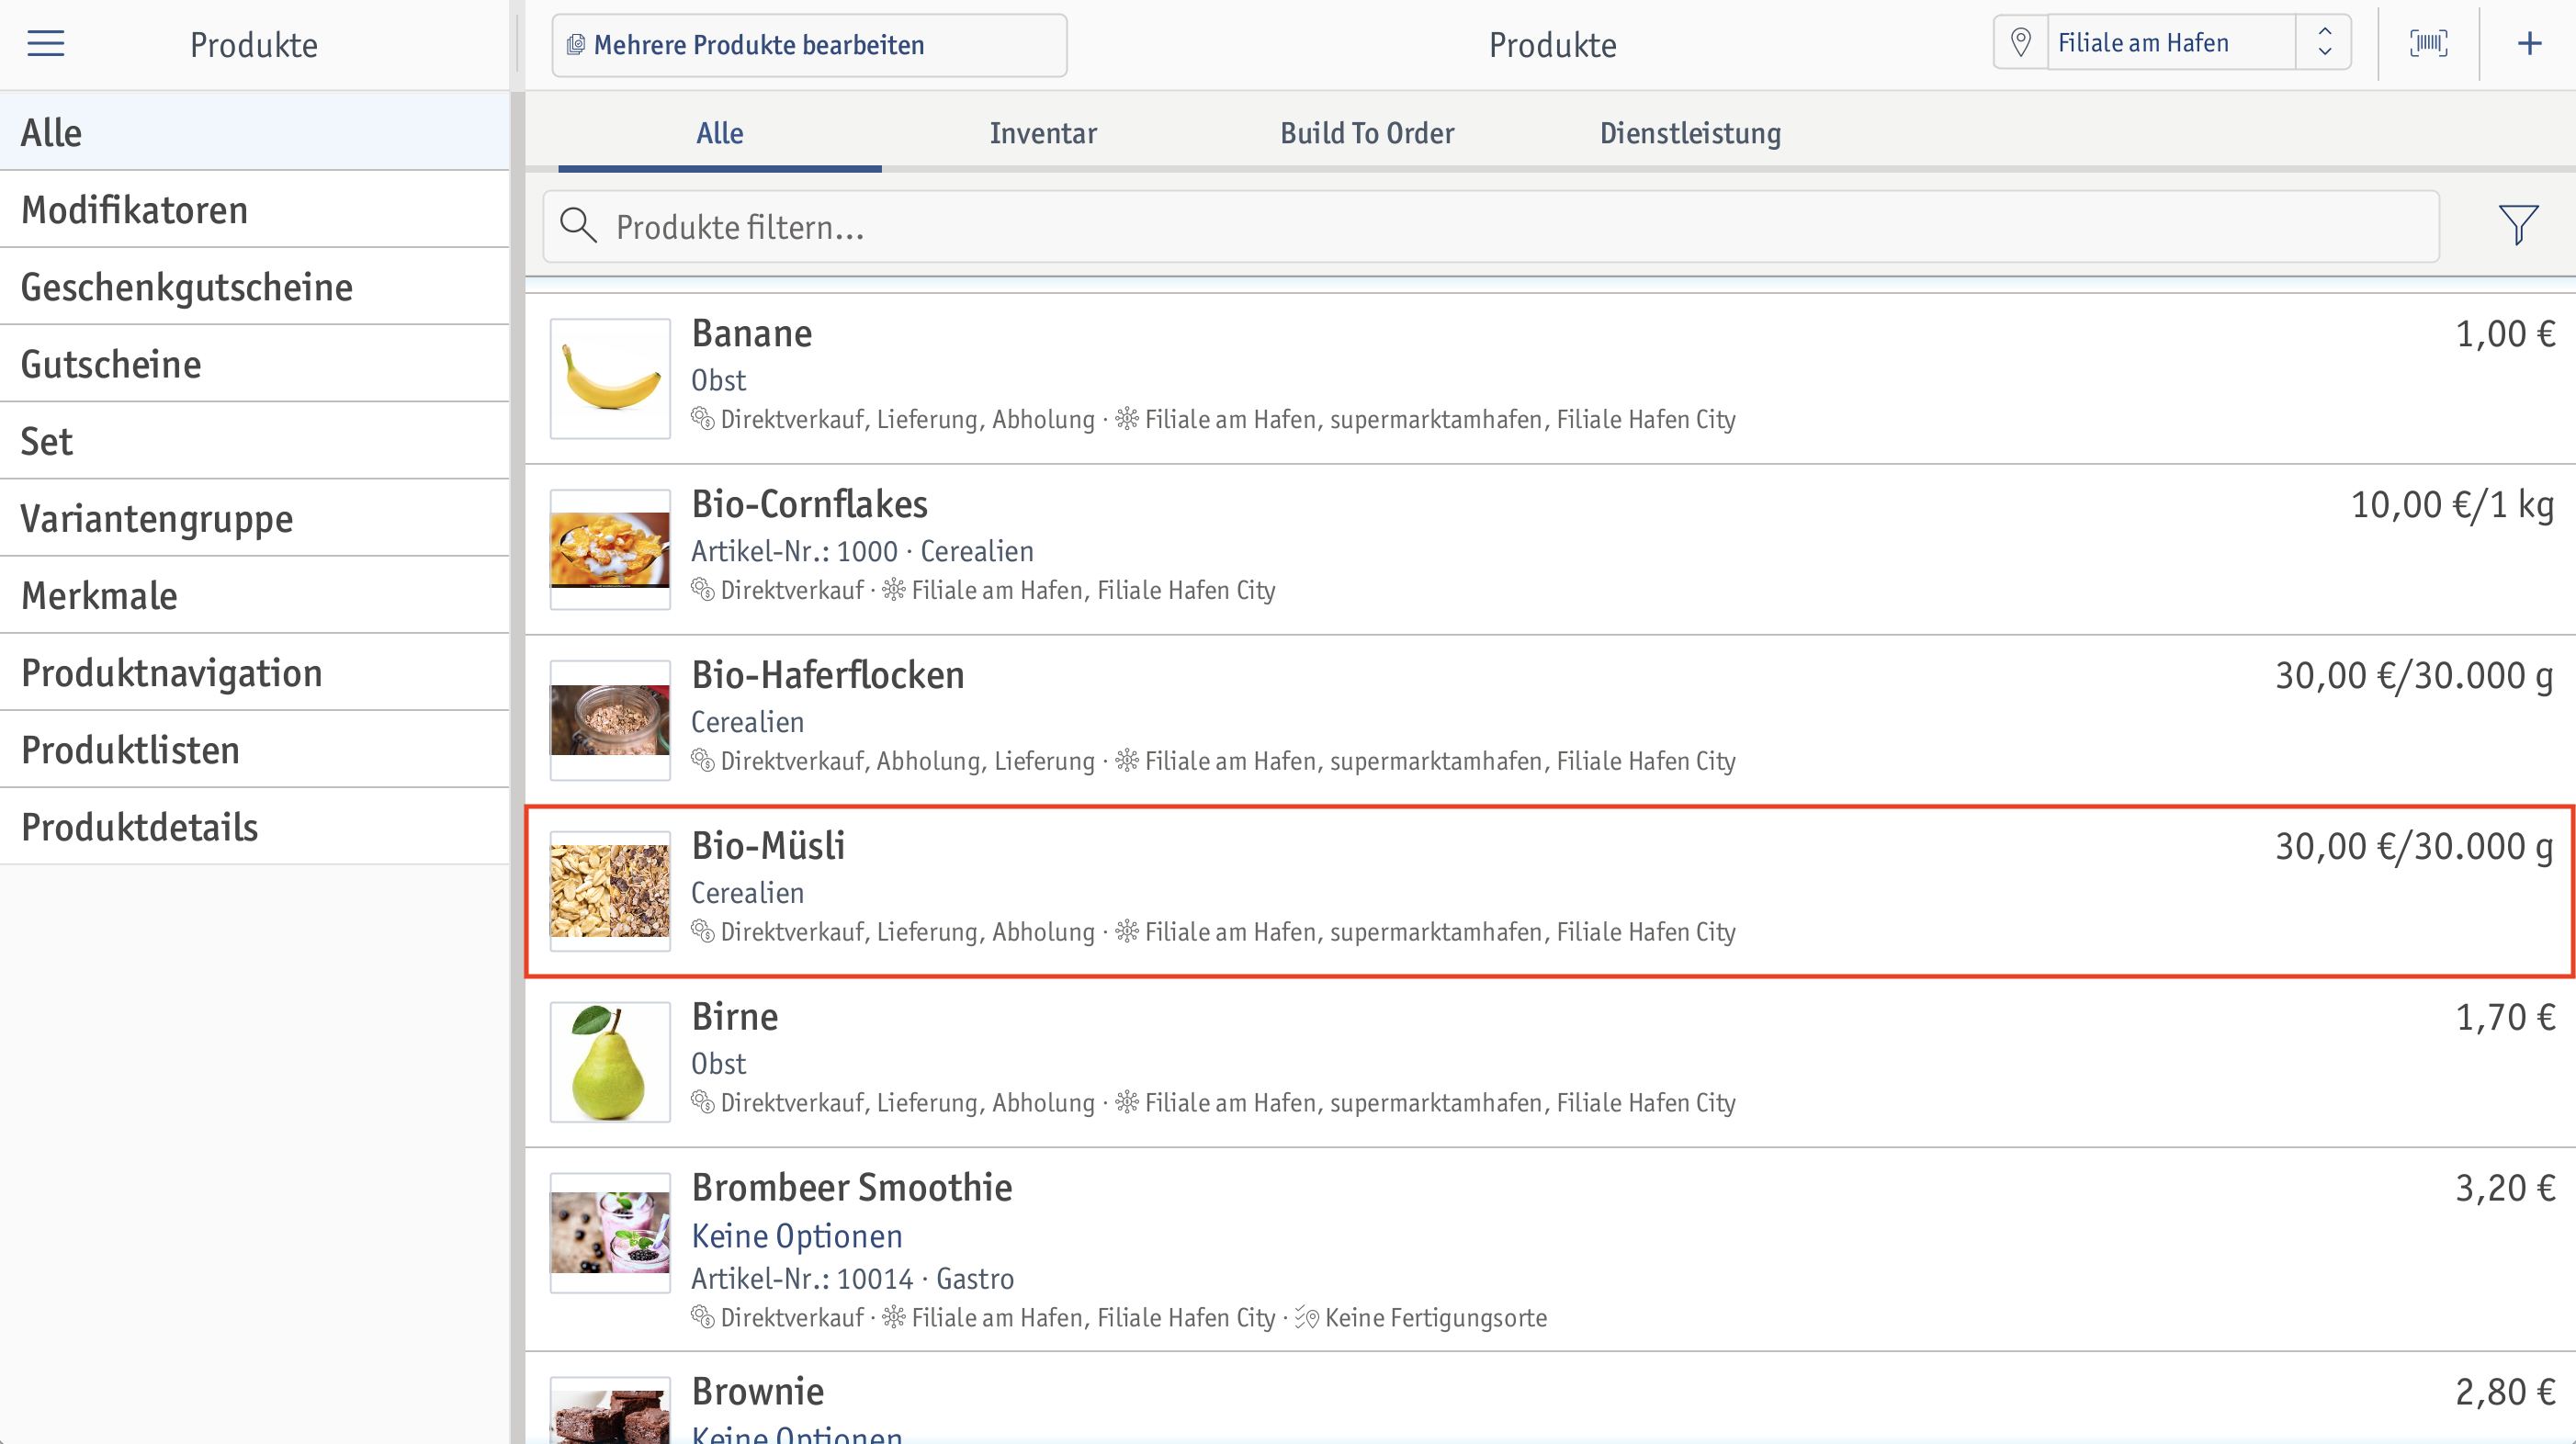
Task: Click the barcode scanner icon
Action: click(x=2429, y=43)
